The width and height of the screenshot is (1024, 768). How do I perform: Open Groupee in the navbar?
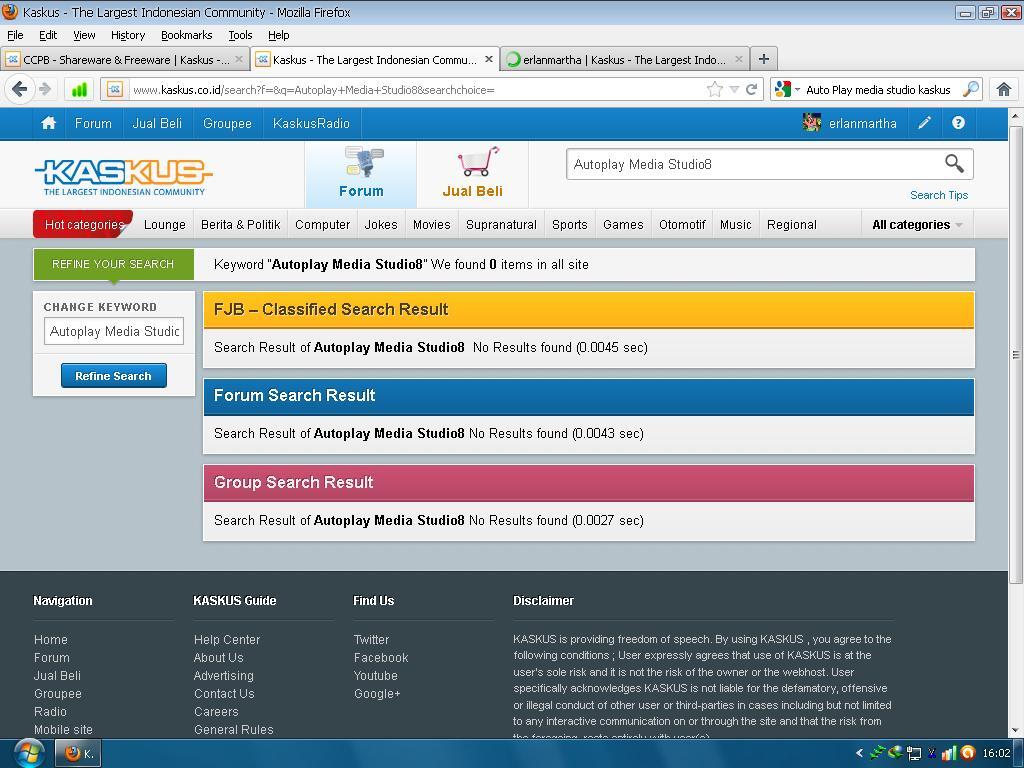pos(227,123)
